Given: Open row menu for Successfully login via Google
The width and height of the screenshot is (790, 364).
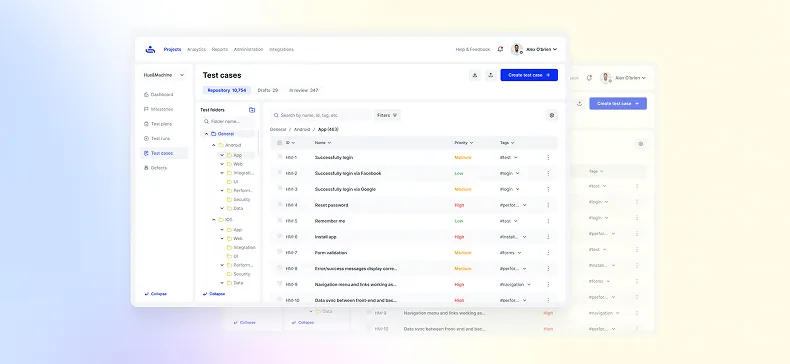Looking at the screenshot, I should point(548,190).
